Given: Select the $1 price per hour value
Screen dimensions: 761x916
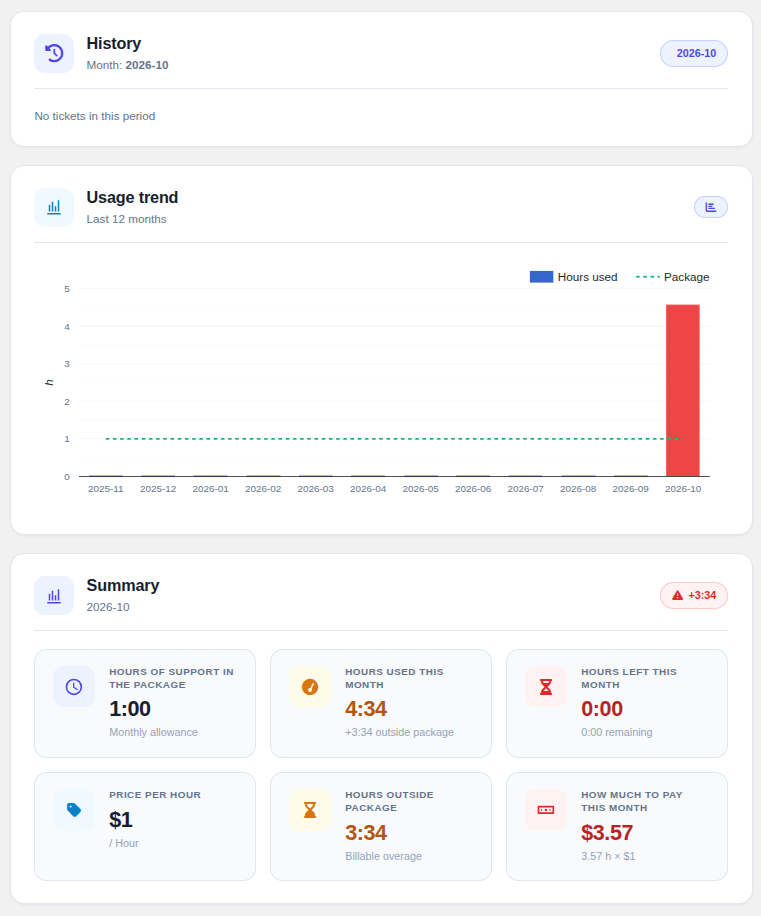Looking at the screenshot, I should (121, 820).
